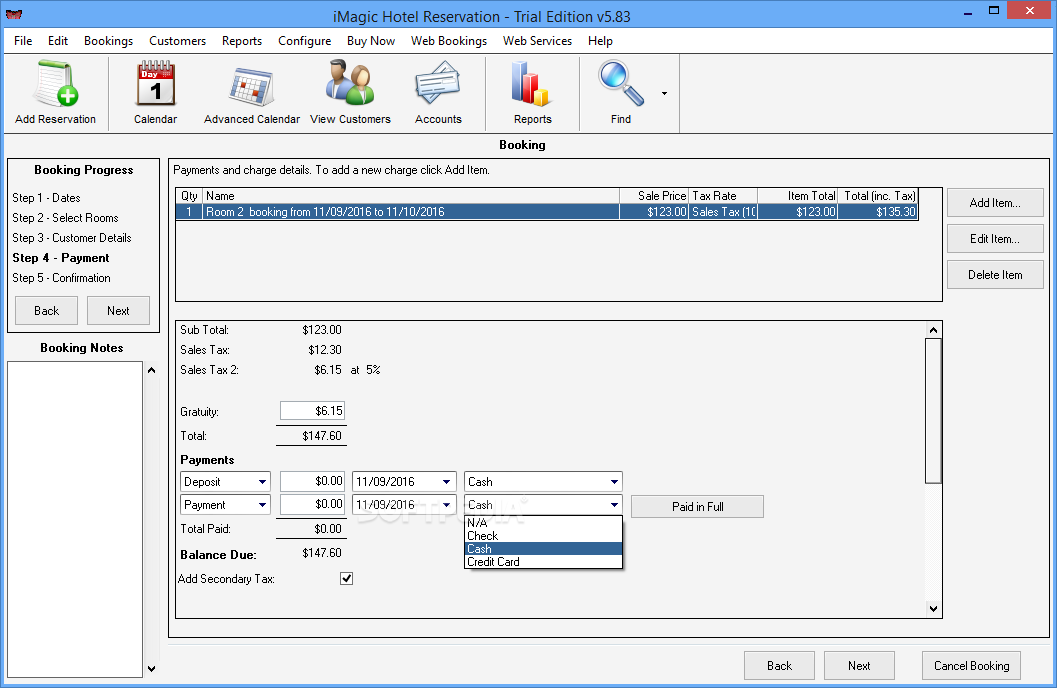Open the Web Bookings menu
This screenshot has width=1057, height=688.
[449, 40]
